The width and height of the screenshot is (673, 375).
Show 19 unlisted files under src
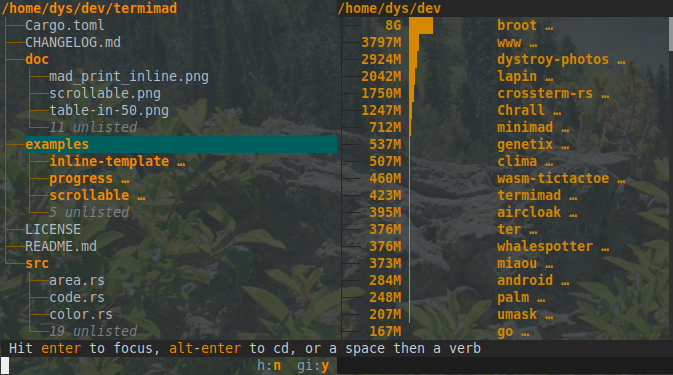click(x=93, y=331)
